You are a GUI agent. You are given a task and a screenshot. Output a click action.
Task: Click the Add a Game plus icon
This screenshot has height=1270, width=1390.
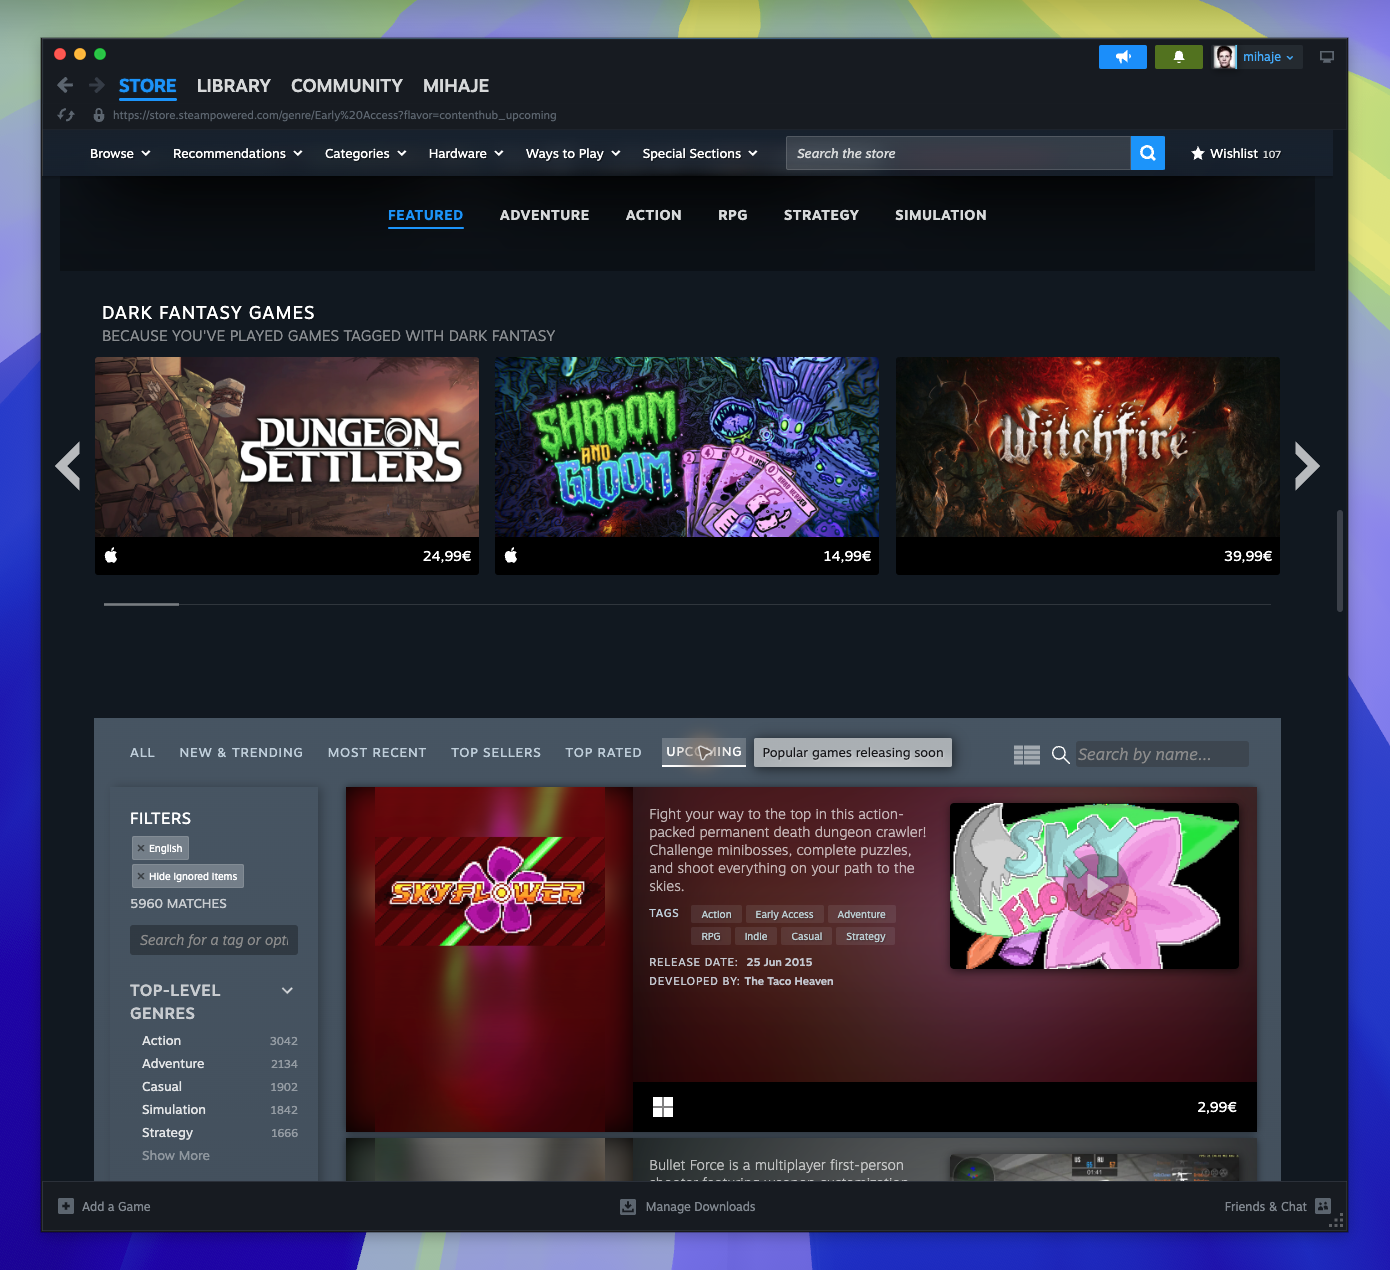pyautogui.click(x=66, y=1206)
